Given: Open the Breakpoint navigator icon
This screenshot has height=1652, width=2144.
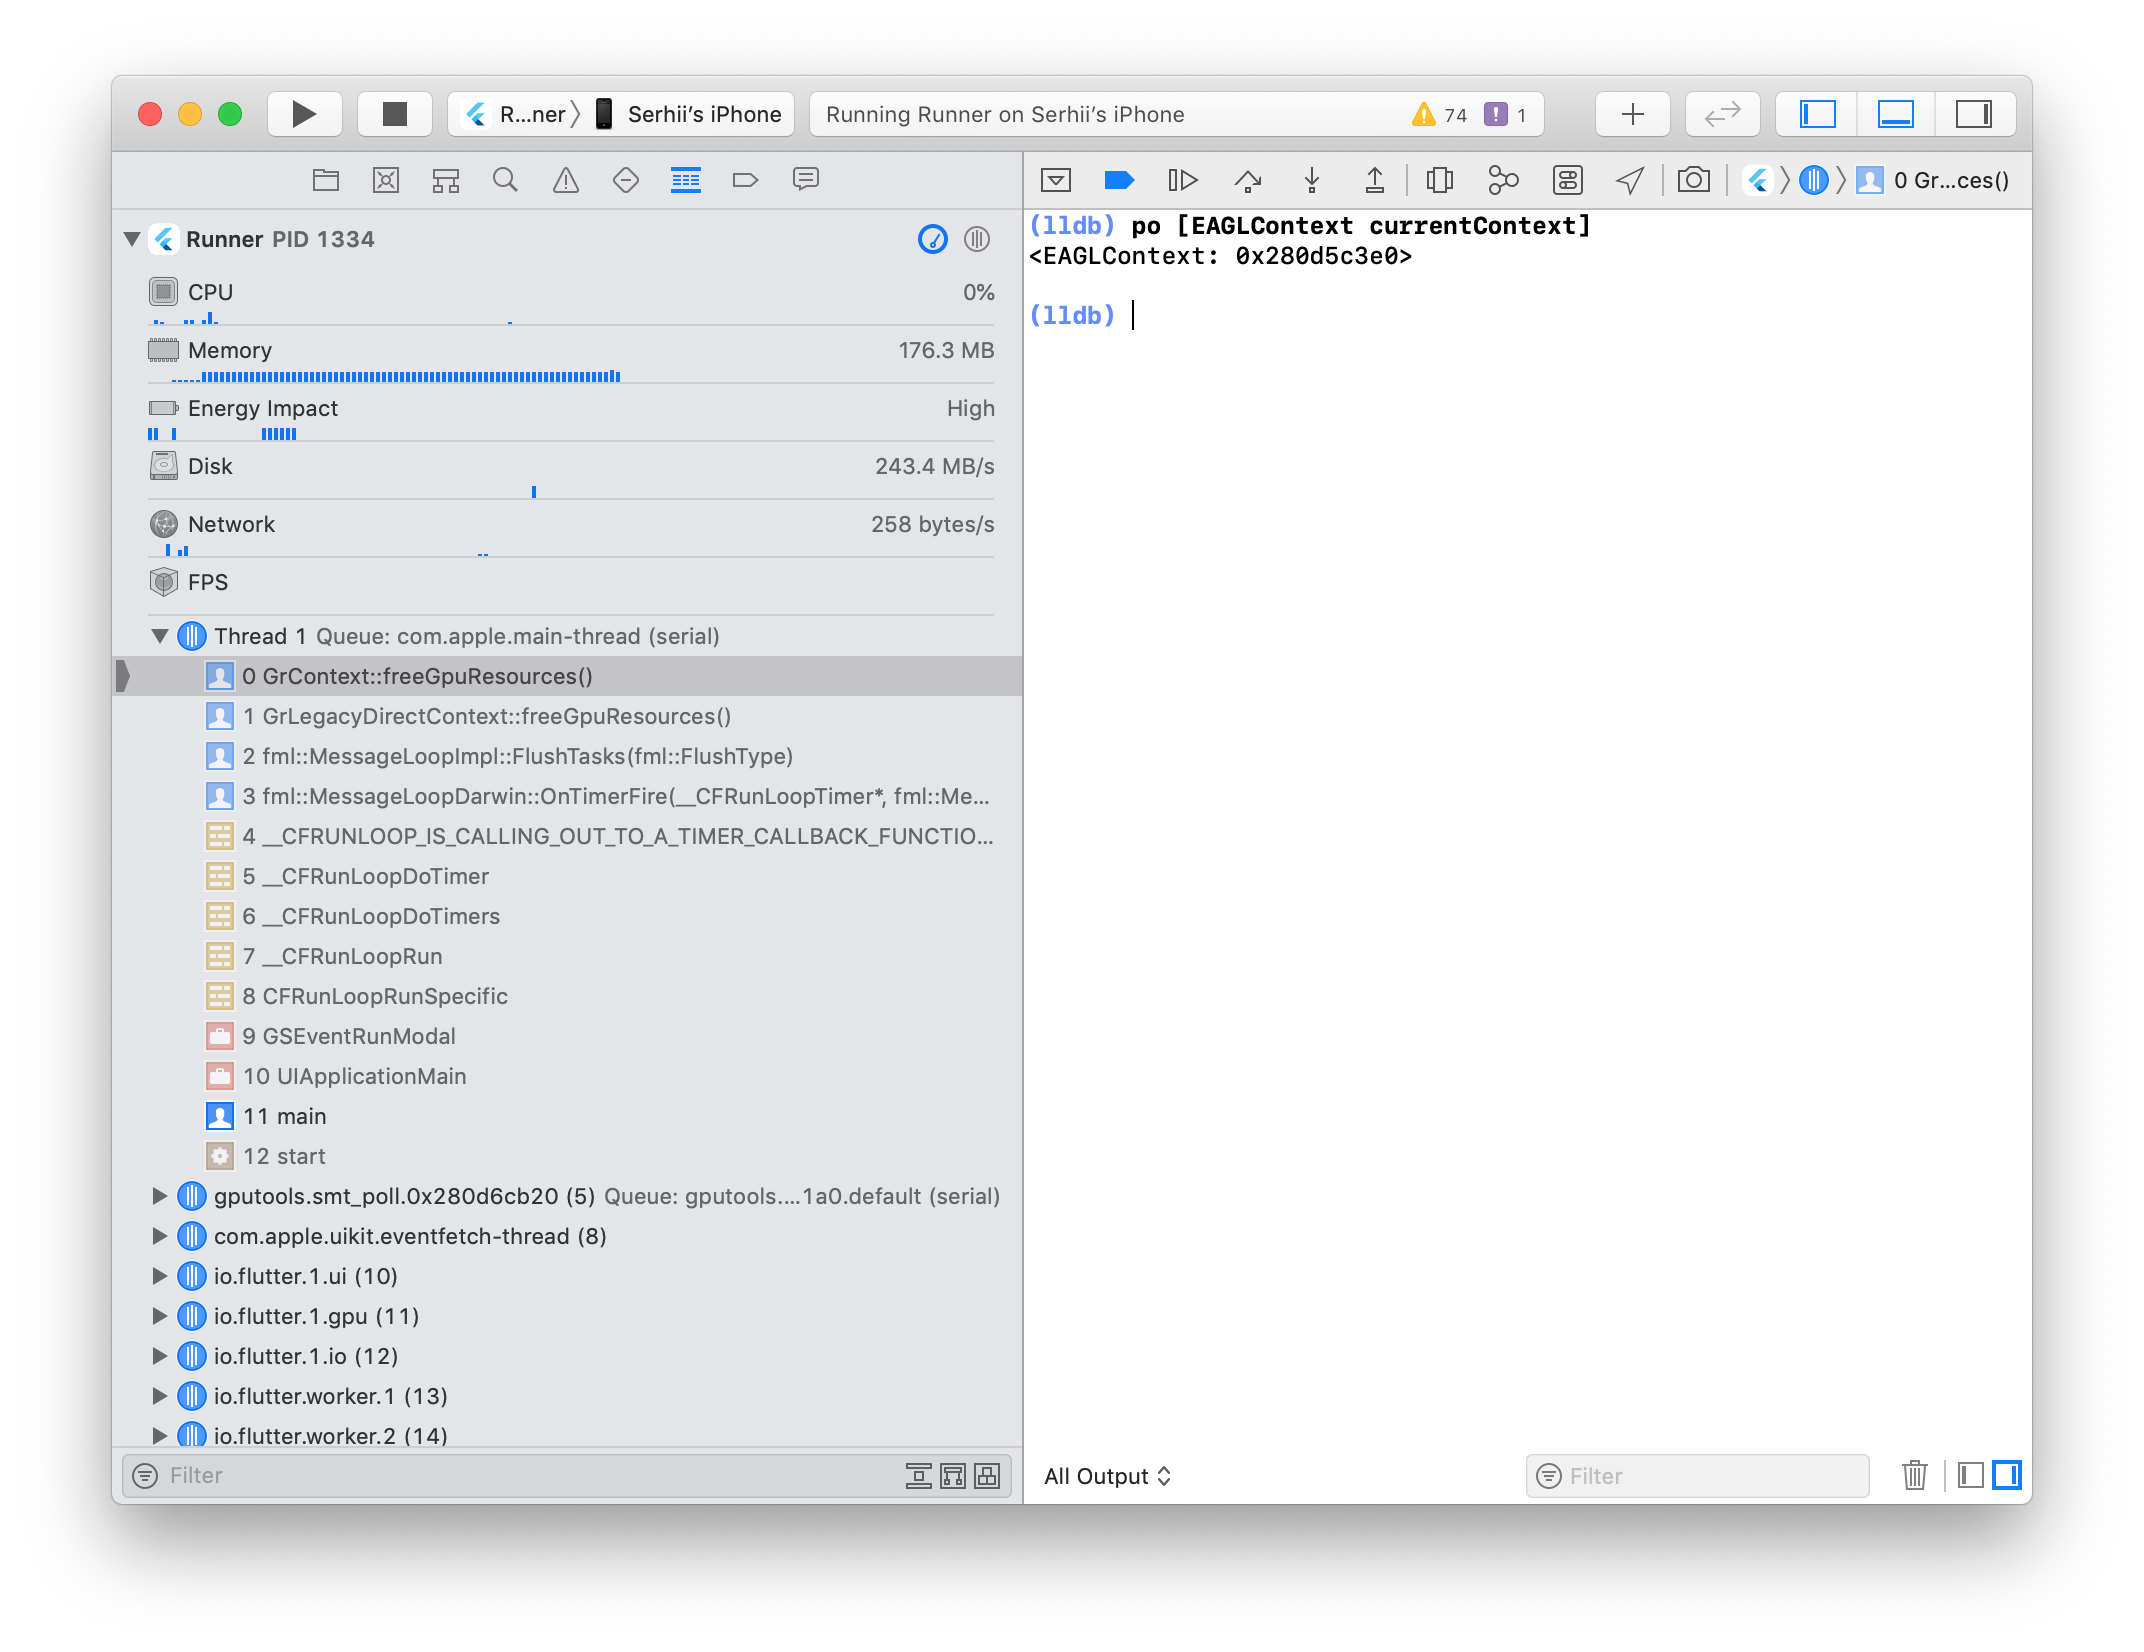Looking at the screenshot, I should (746, 180).
